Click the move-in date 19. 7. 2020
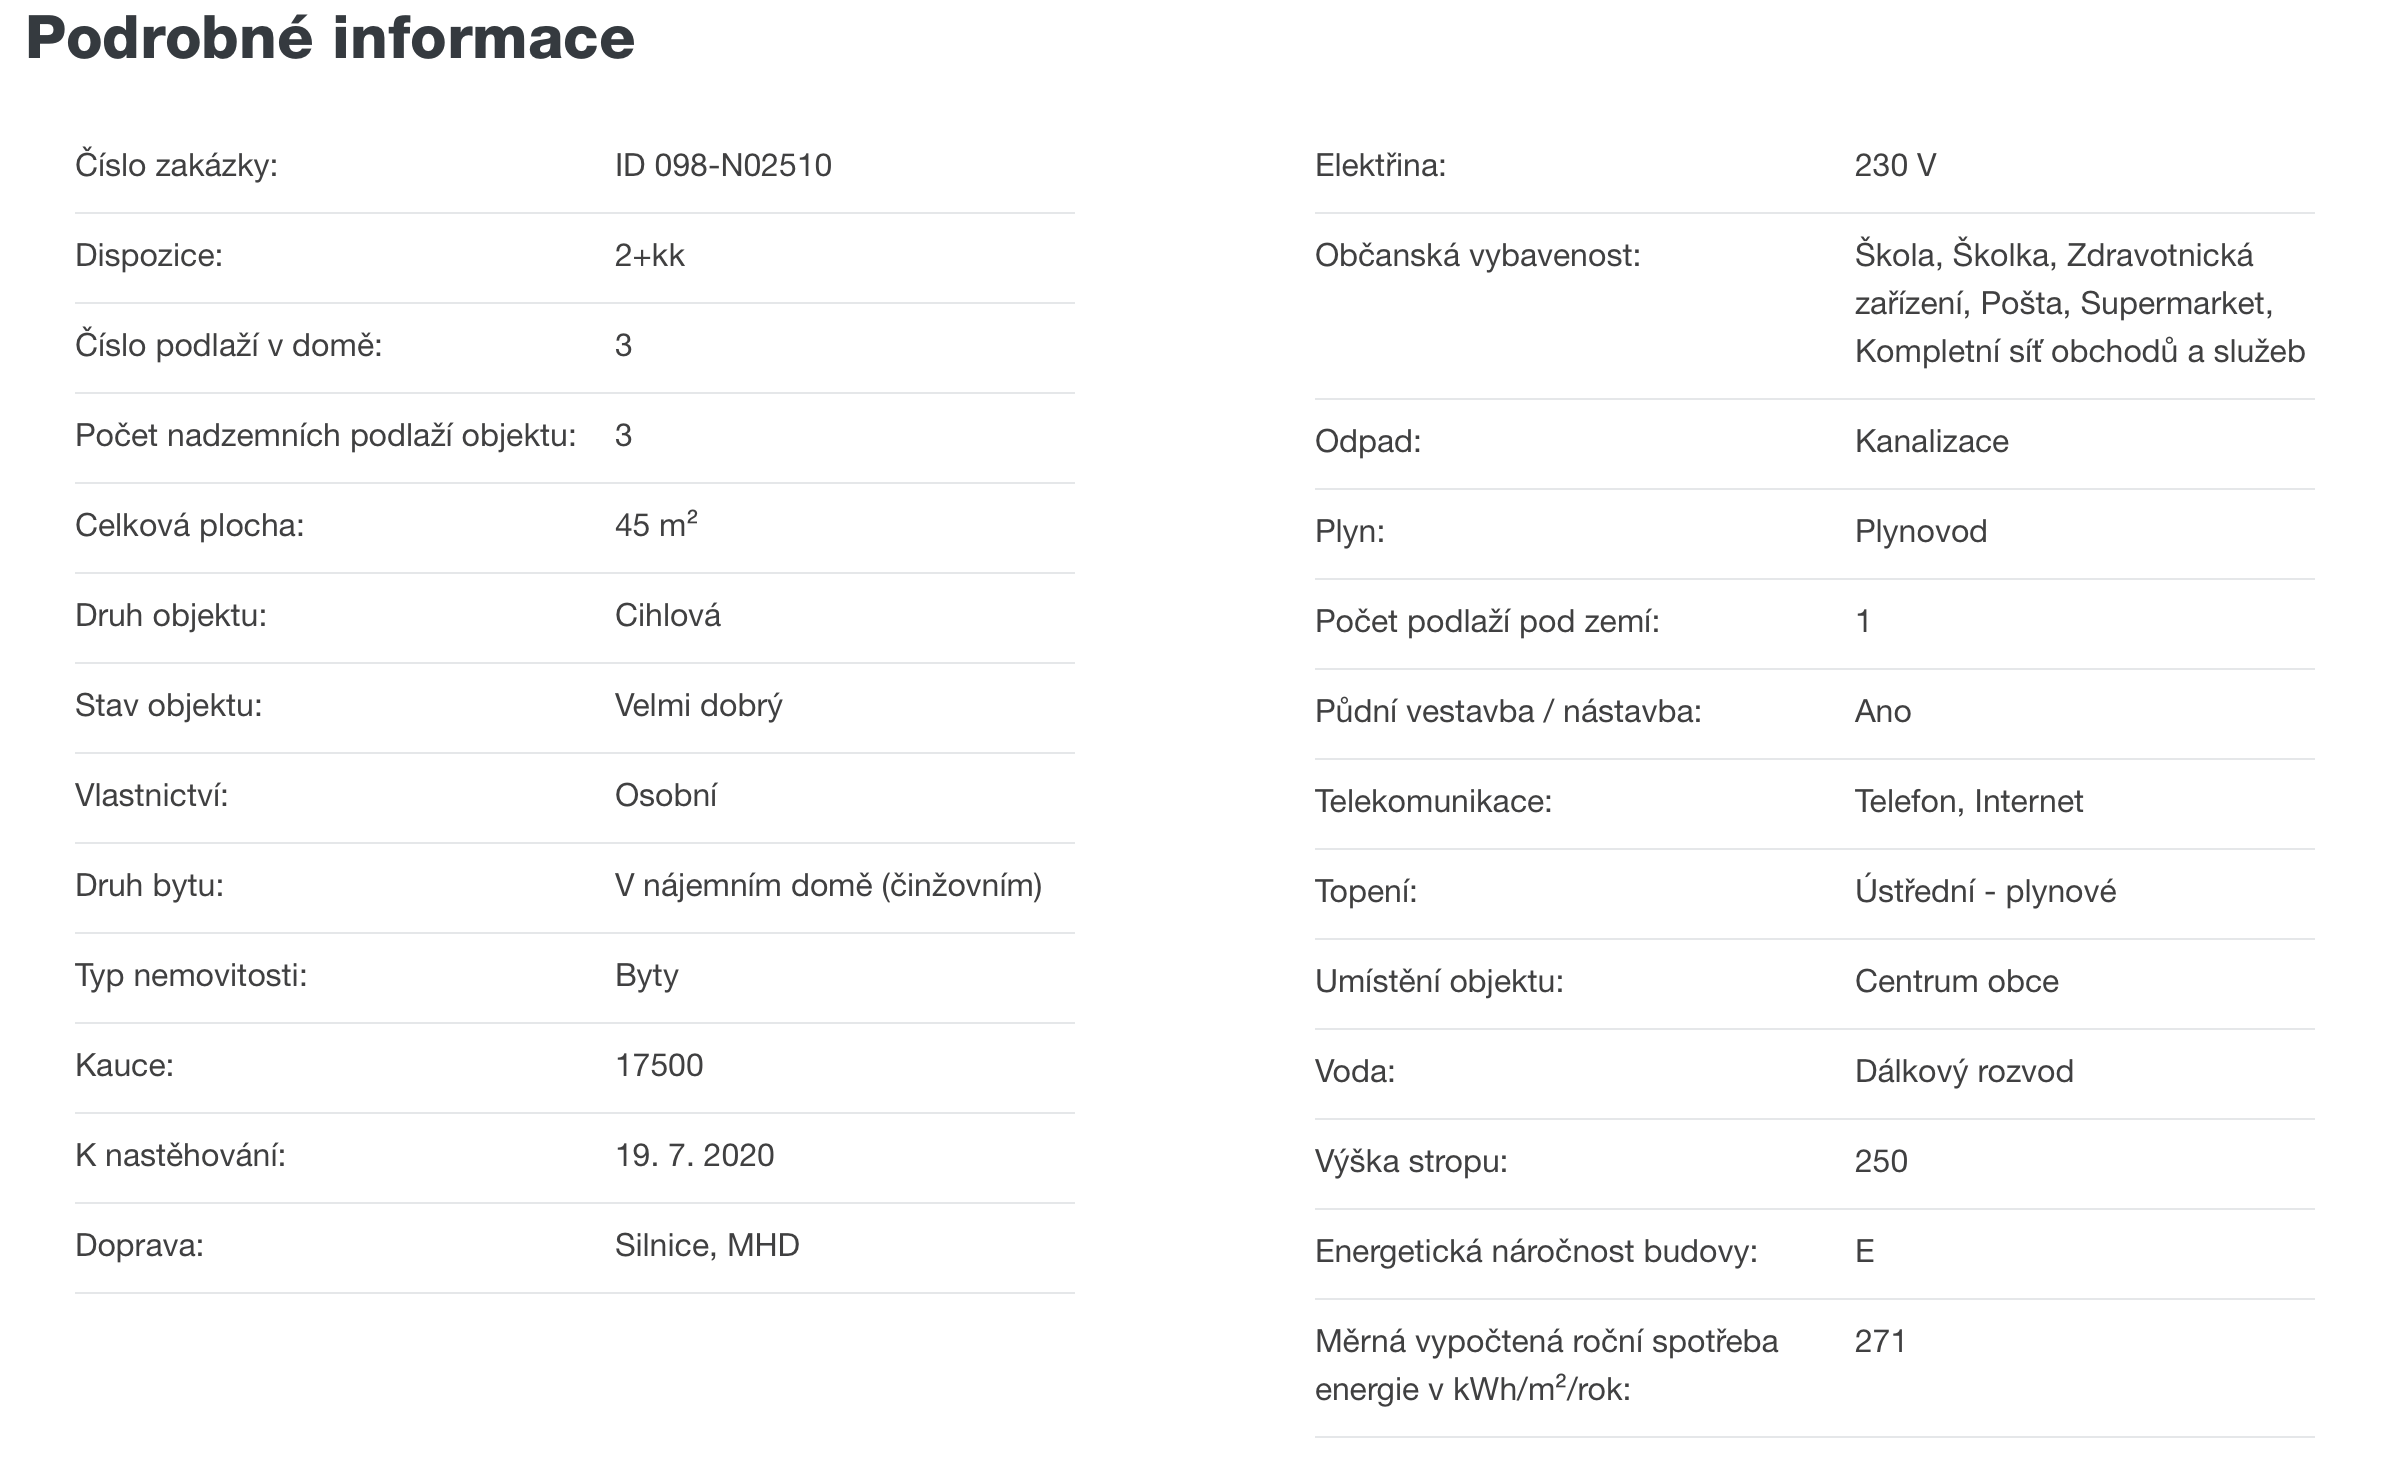2384x1470 pixels. coord(695,1155)
